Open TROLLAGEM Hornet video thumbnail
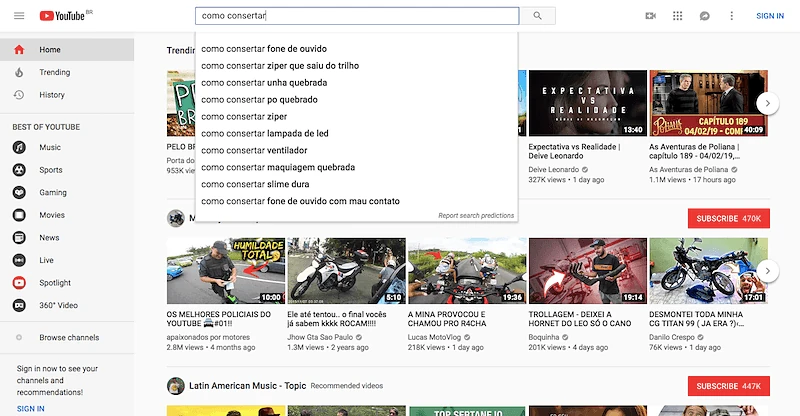800x416 pixels. pos(588,271)
